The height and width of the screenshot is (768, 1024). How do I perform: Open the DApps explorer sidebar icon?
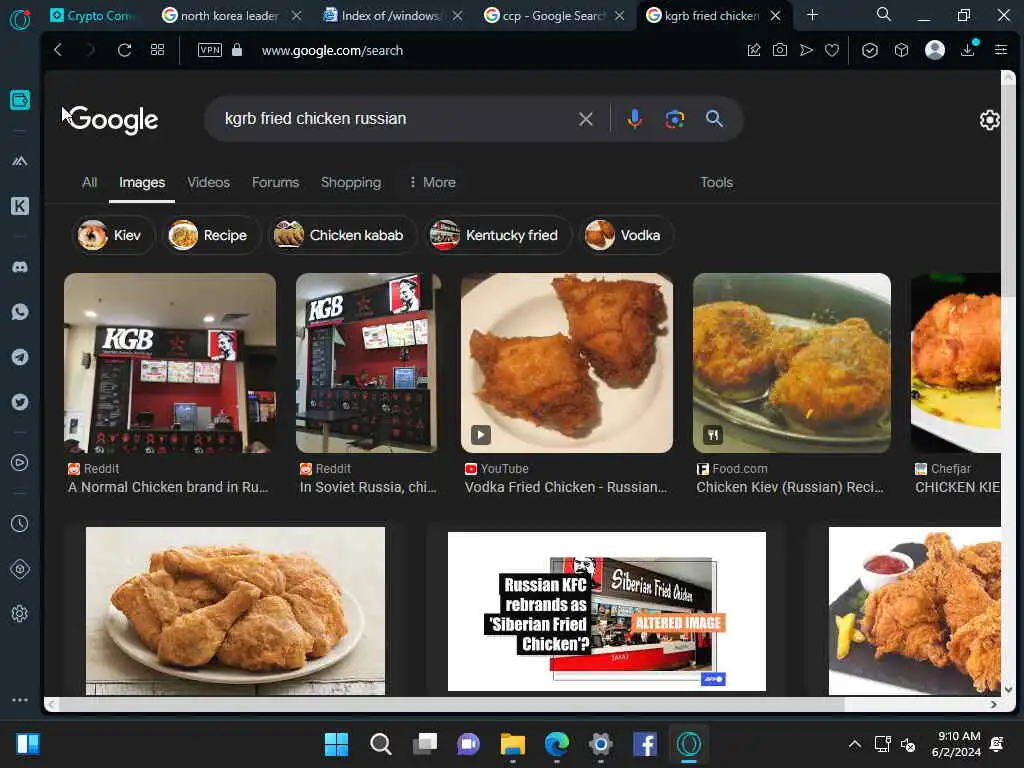coord(20,161)
